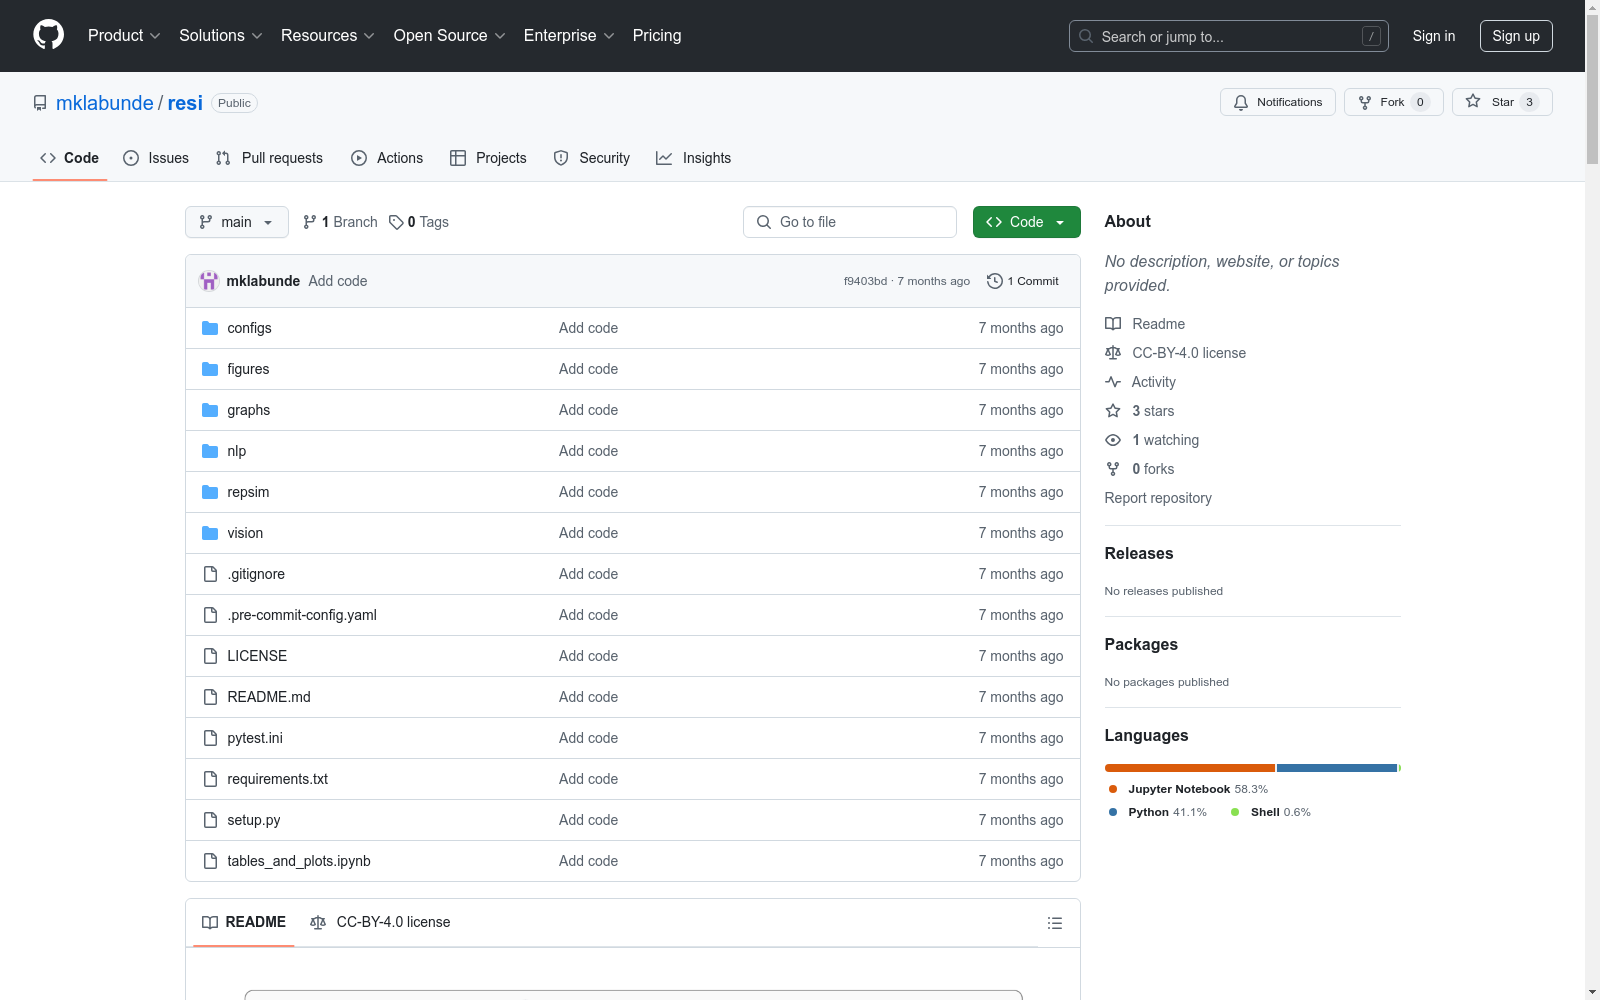Click the tag icon beside Tags
The height and width of the screenshot is (1000, 1600).
click(396, 222)
